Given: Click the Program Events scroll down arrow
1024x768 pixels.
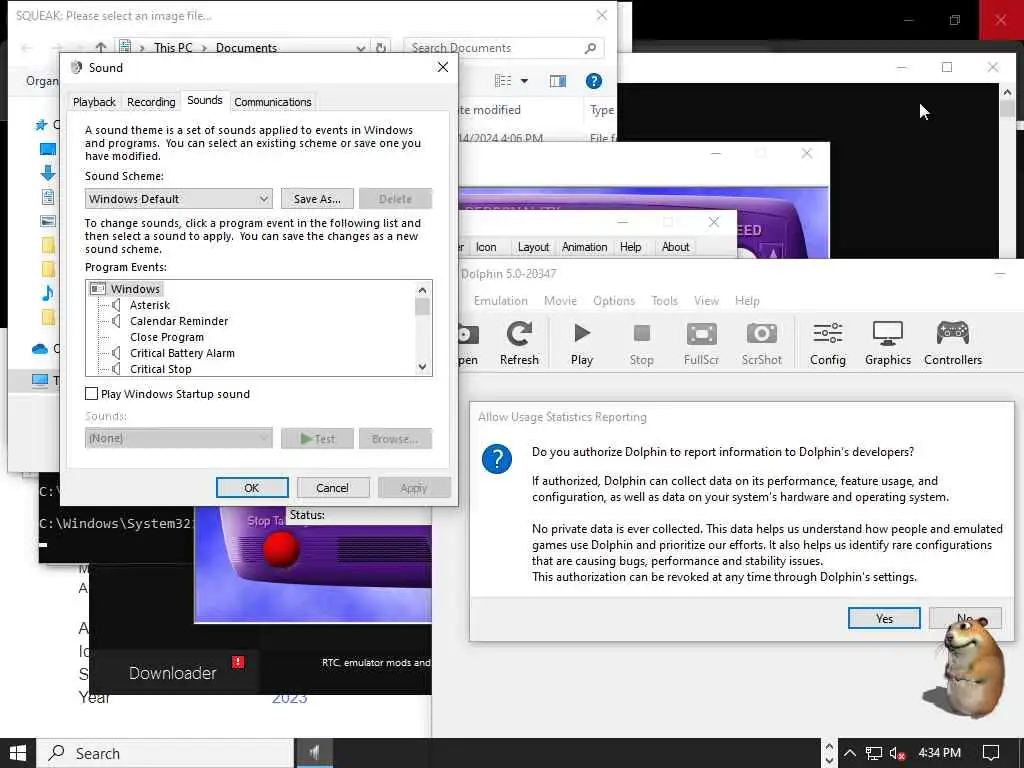Looking at the screenshot, I should (x=423, y=367).
